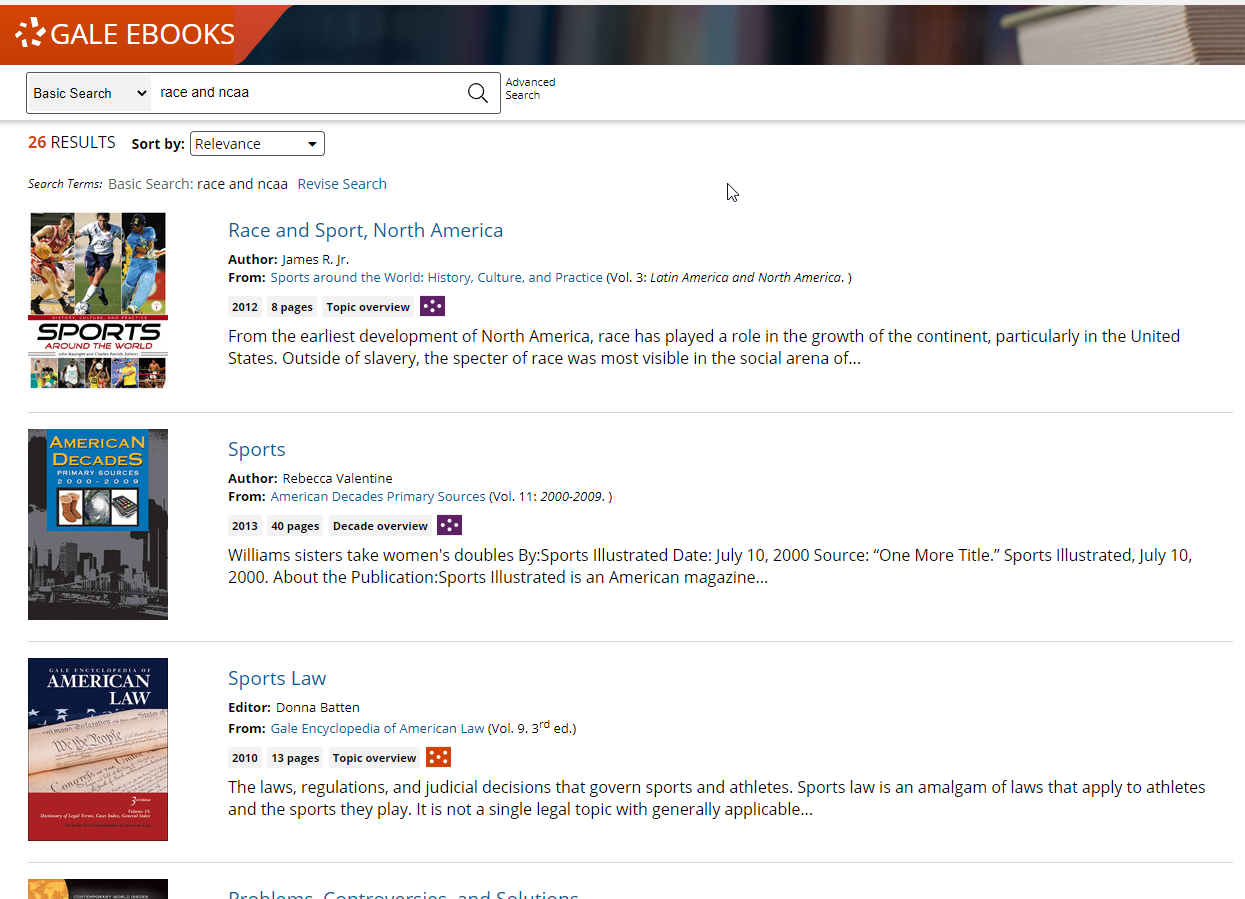The width and height of the screenshot is (1245, 899).
Task: Open the Sports article by Rebecca Valentine
Action: coord(257,449)
